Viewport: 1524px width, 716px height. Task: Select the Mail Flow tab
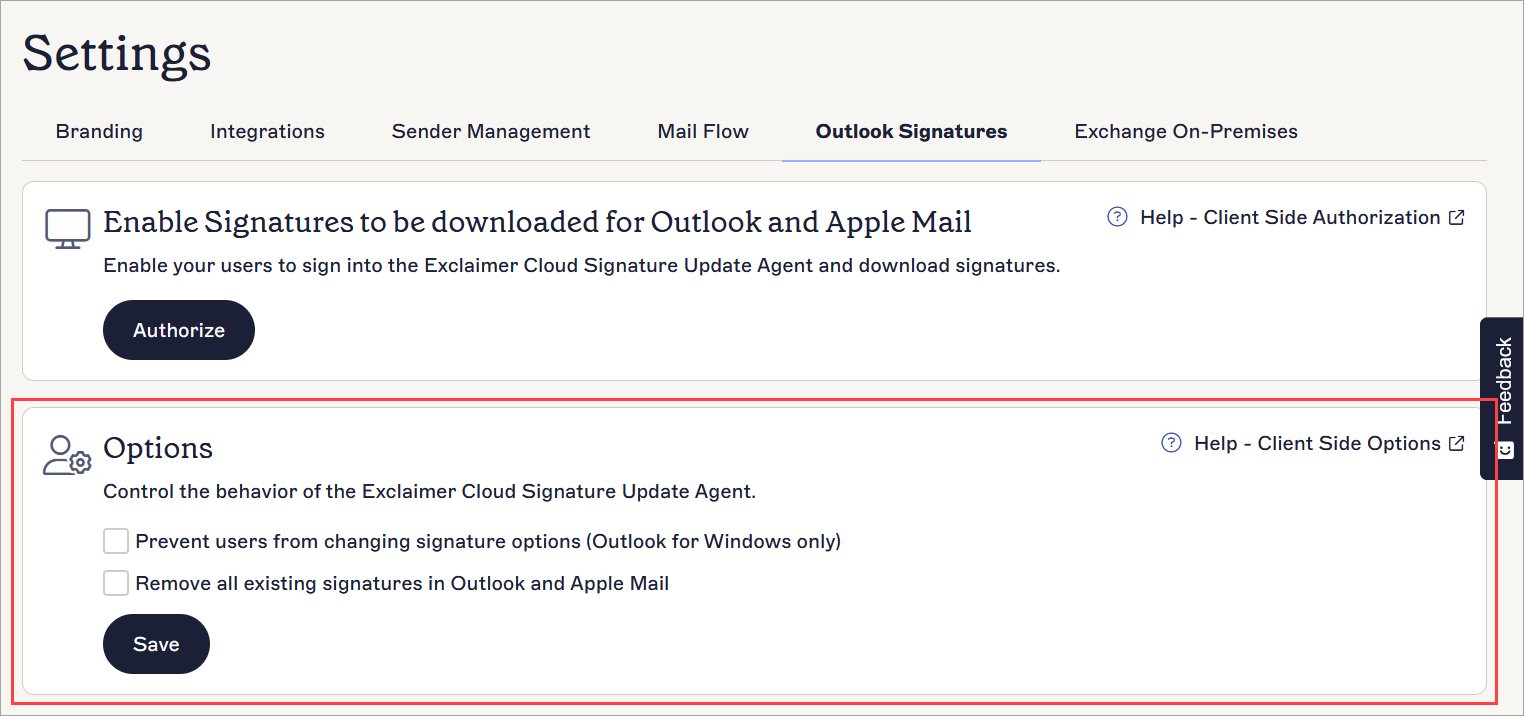click(703, 132)
